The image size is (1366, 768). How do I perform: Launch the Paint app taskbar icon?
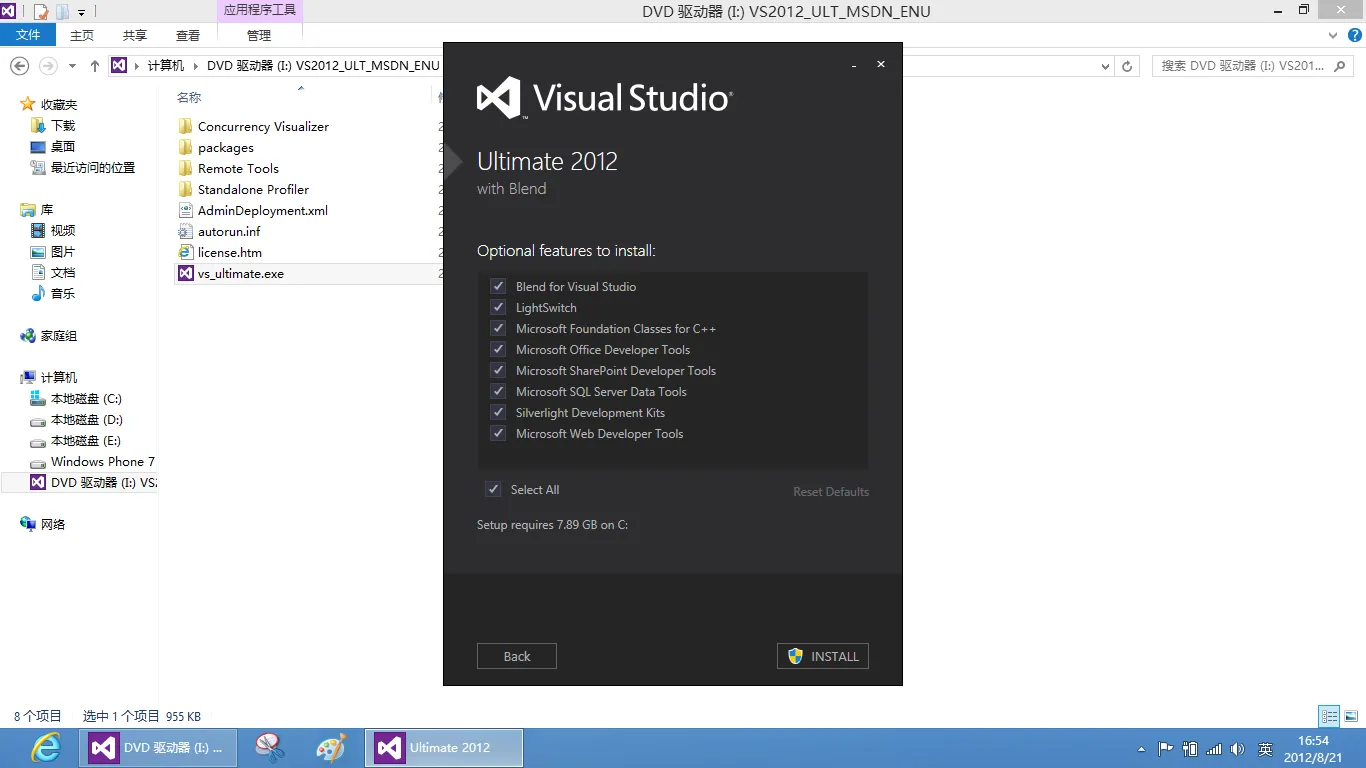pos(331,748)
